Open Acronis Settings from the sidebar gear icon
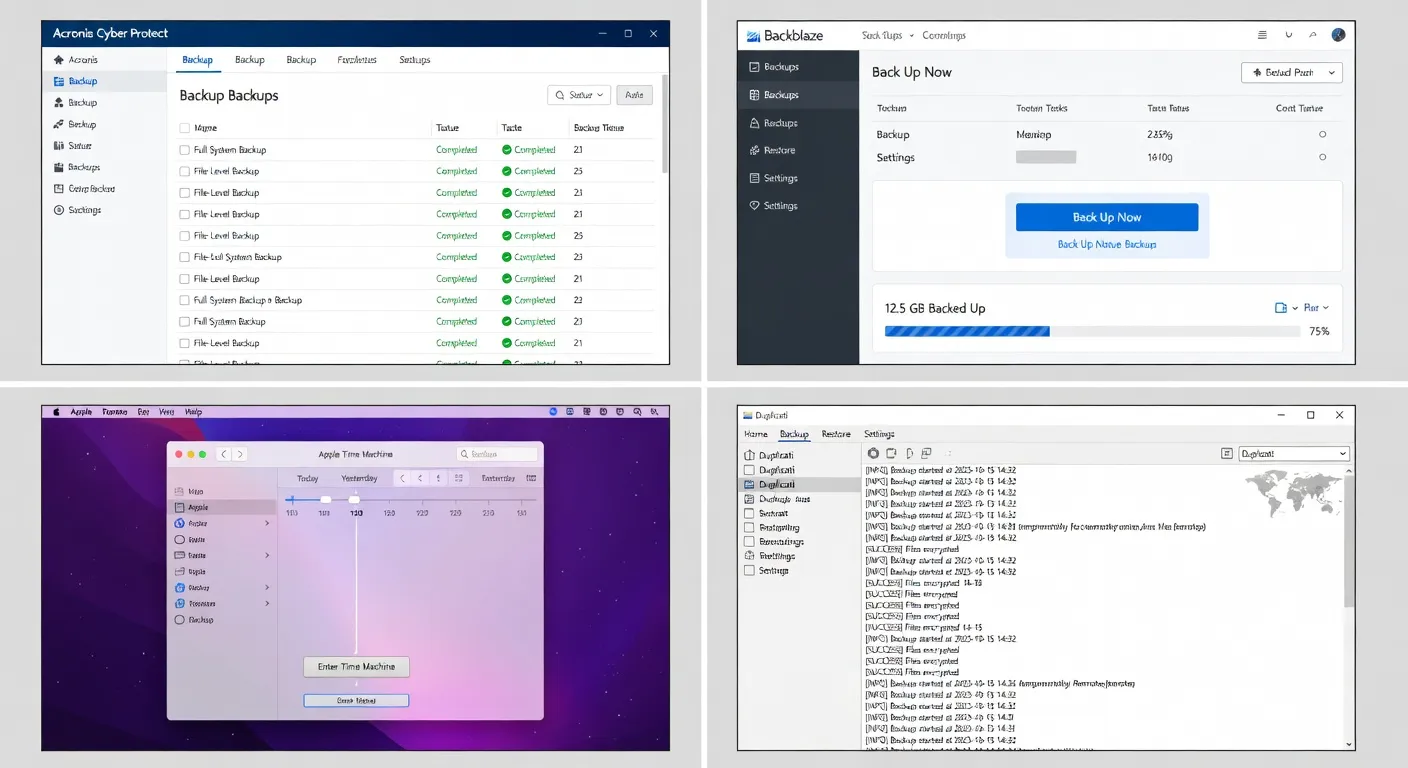Screen dimensions: 1408x768 60,209
